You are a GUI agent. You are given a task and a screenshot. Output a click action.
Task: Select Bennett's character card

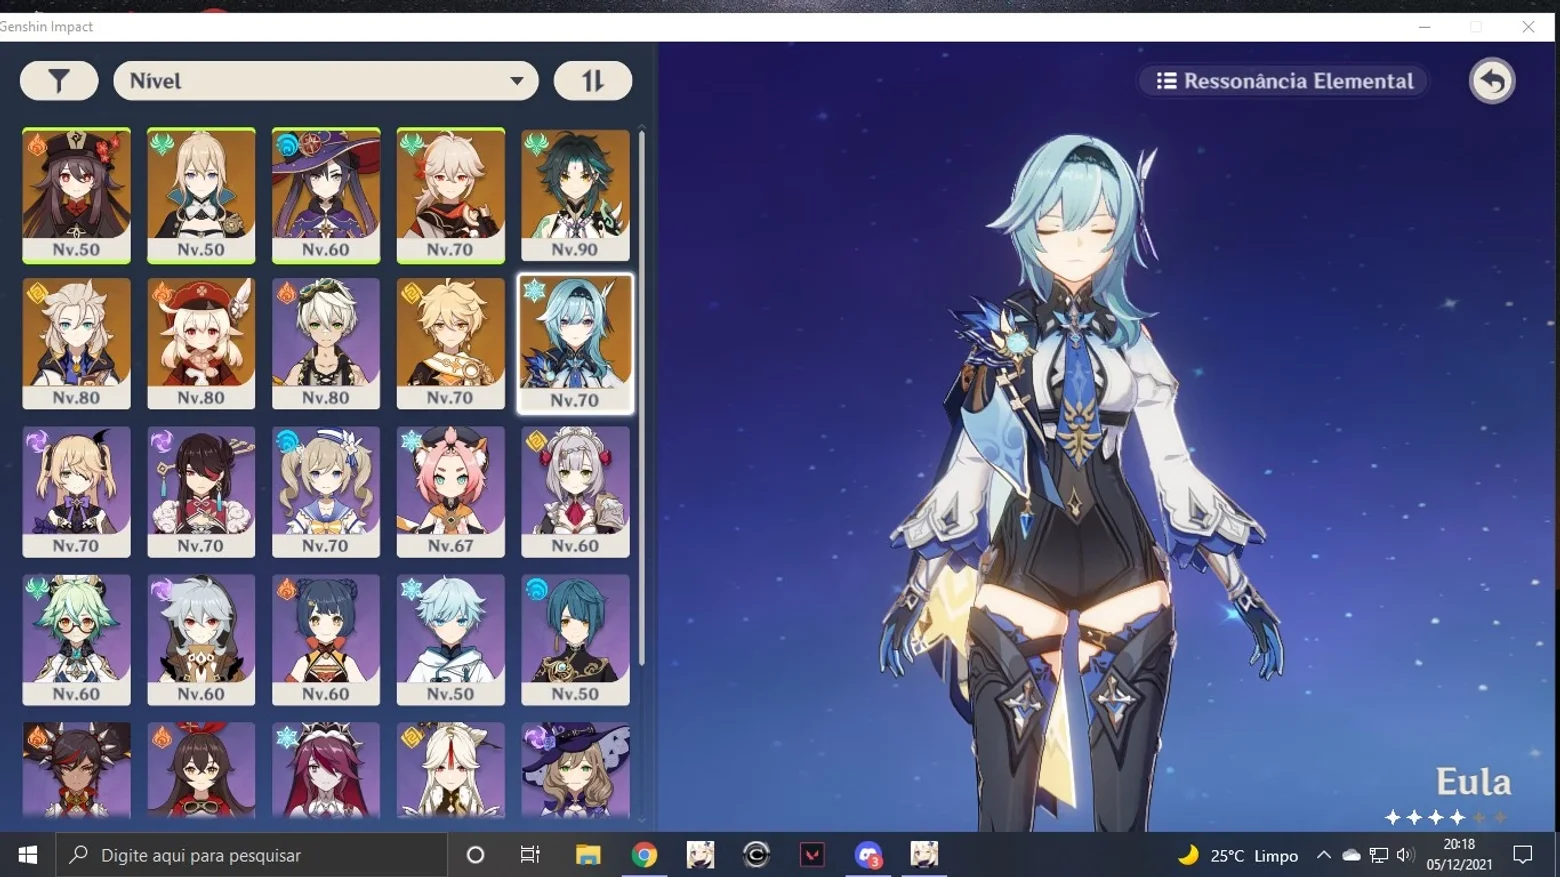coord(326,344)
